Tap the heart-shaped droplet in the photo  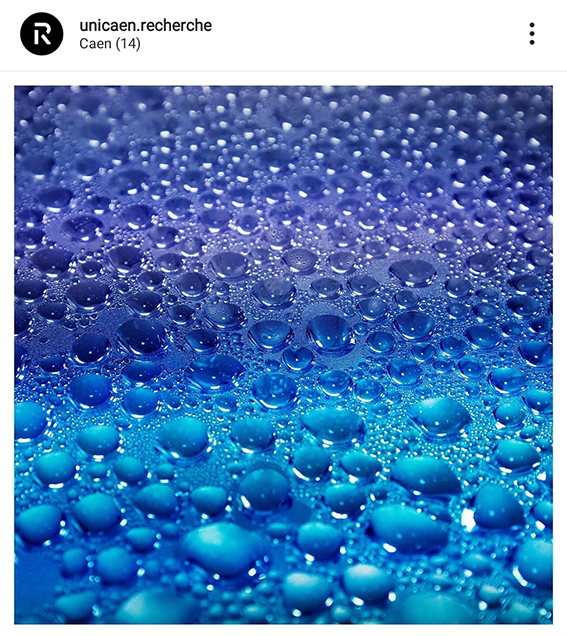click(298, 358)
